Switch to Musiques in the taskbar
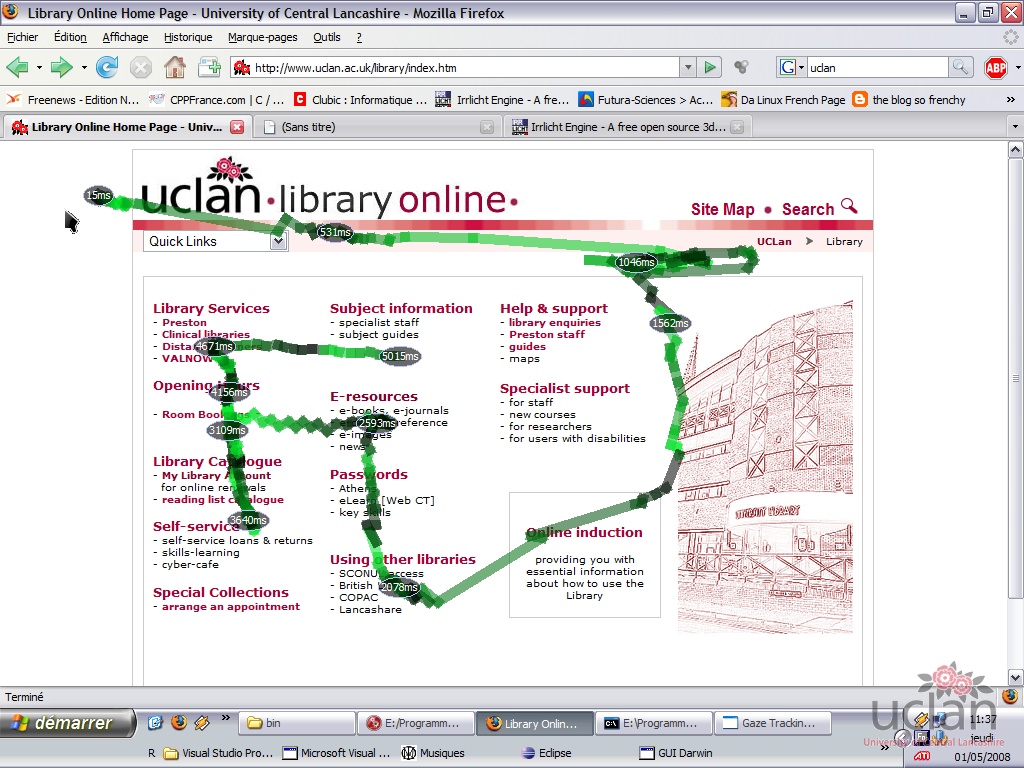Image resolution: width=1024 pixels, height=768 pixels. pyautogui.click(x=432, y=753)
